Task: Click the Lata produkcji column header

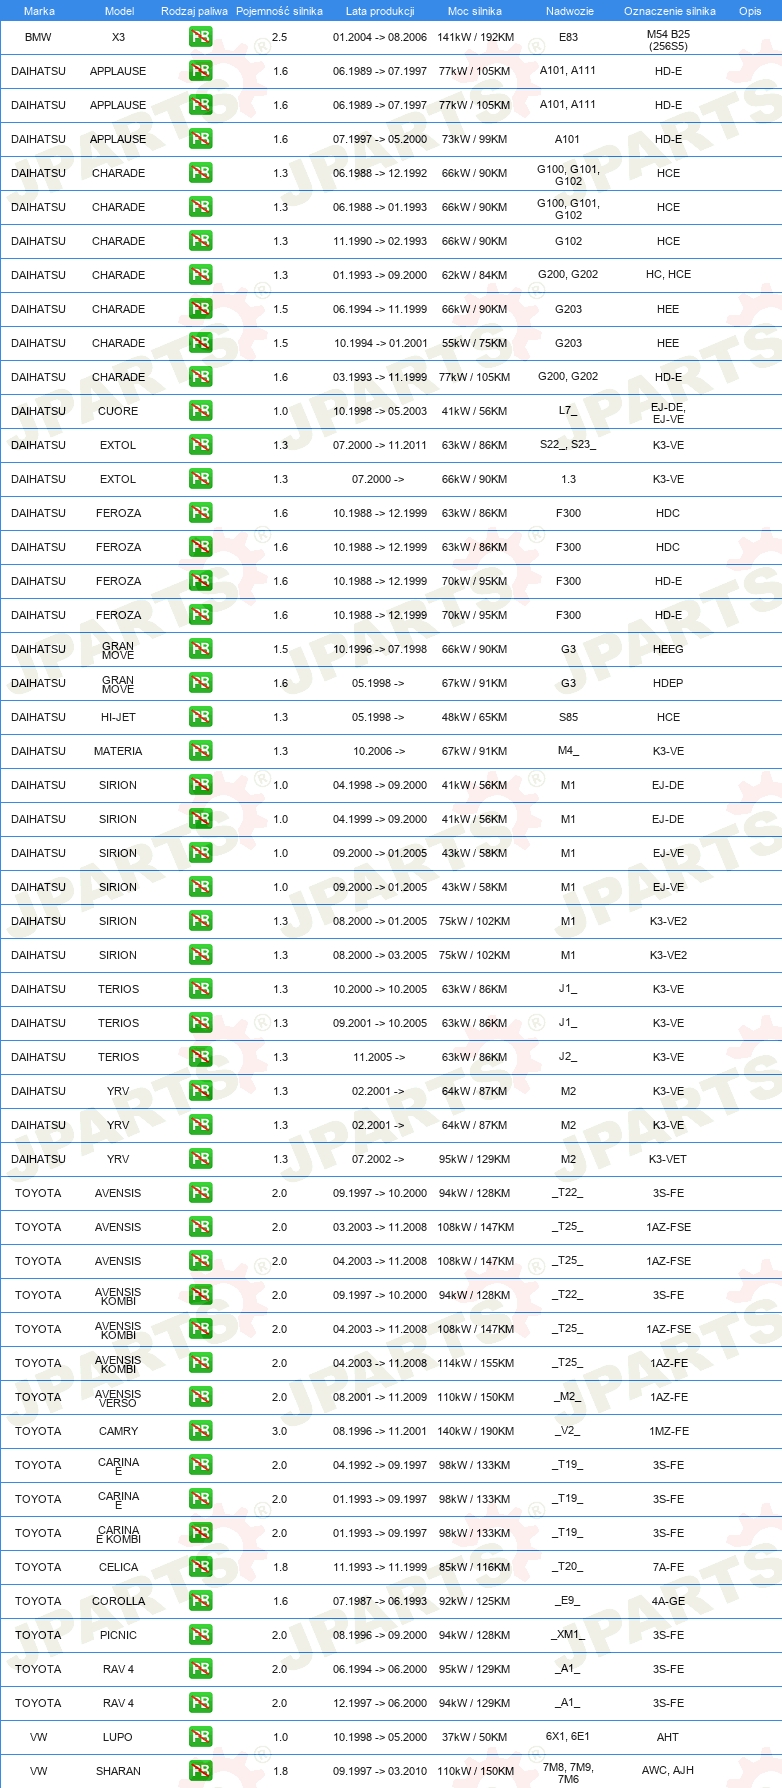Action: point(380,11)
